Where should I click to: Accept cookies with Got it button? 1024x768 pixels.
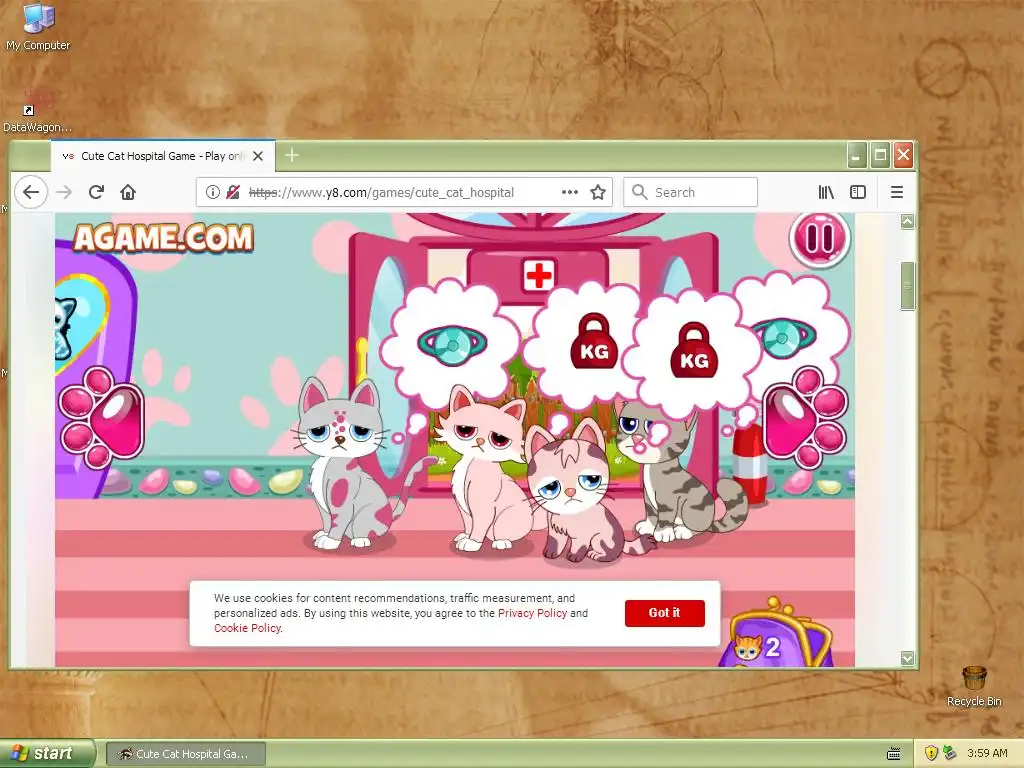coord(664,613)
